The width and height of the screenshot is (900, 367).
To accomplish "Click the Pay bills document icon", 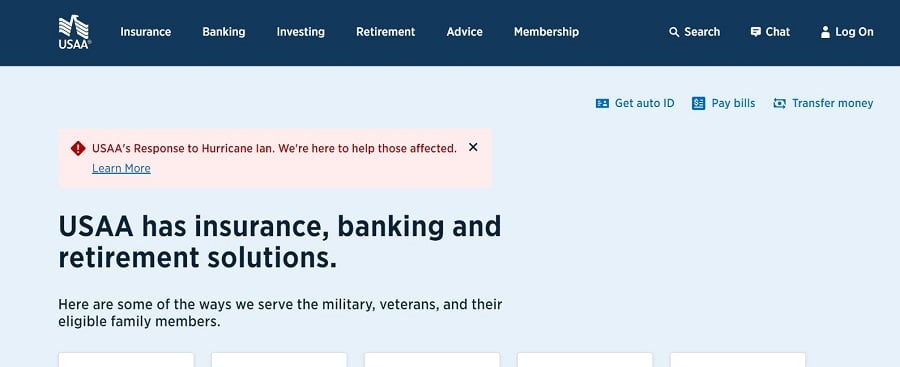I will click(x=698, y=103).
